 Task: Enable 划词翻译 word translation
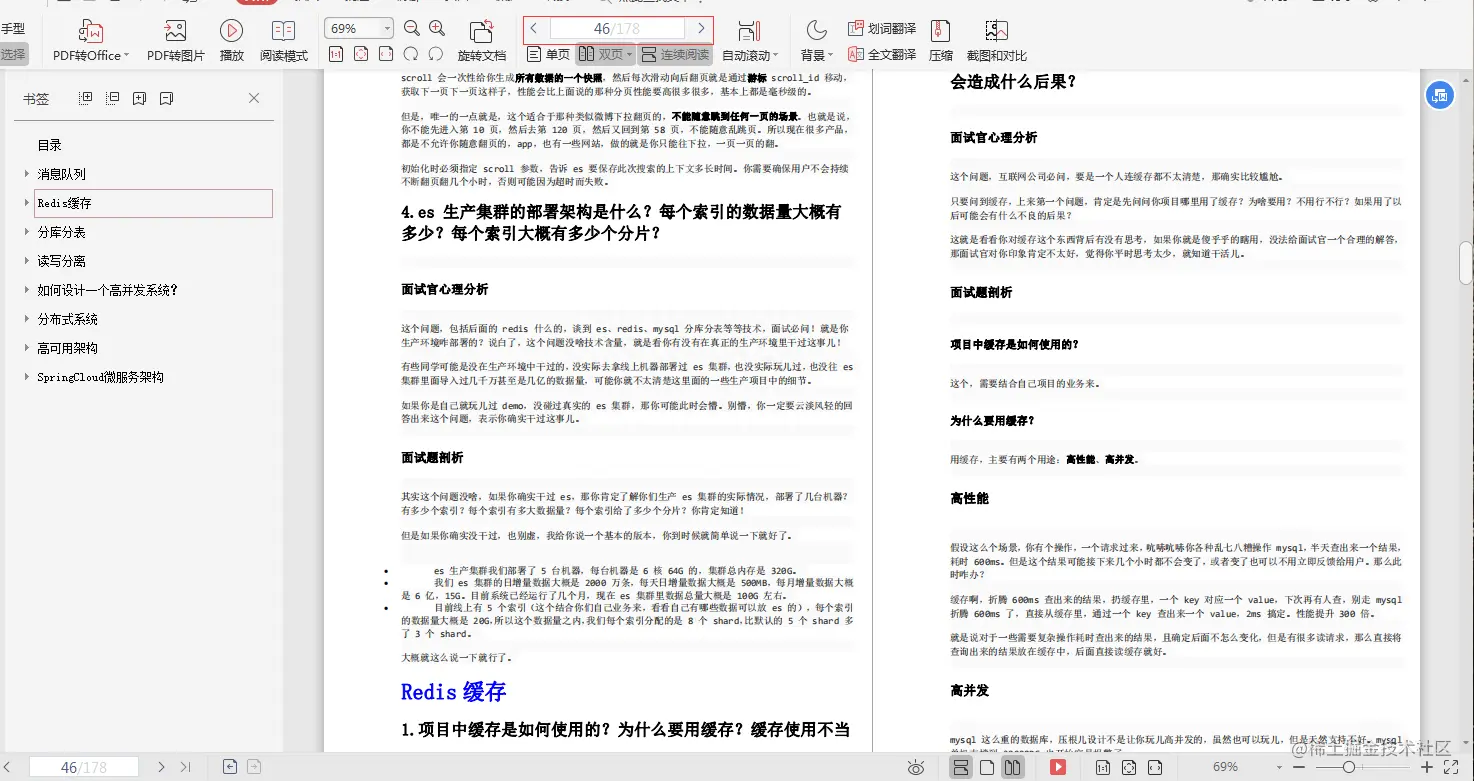coord(882,29)
